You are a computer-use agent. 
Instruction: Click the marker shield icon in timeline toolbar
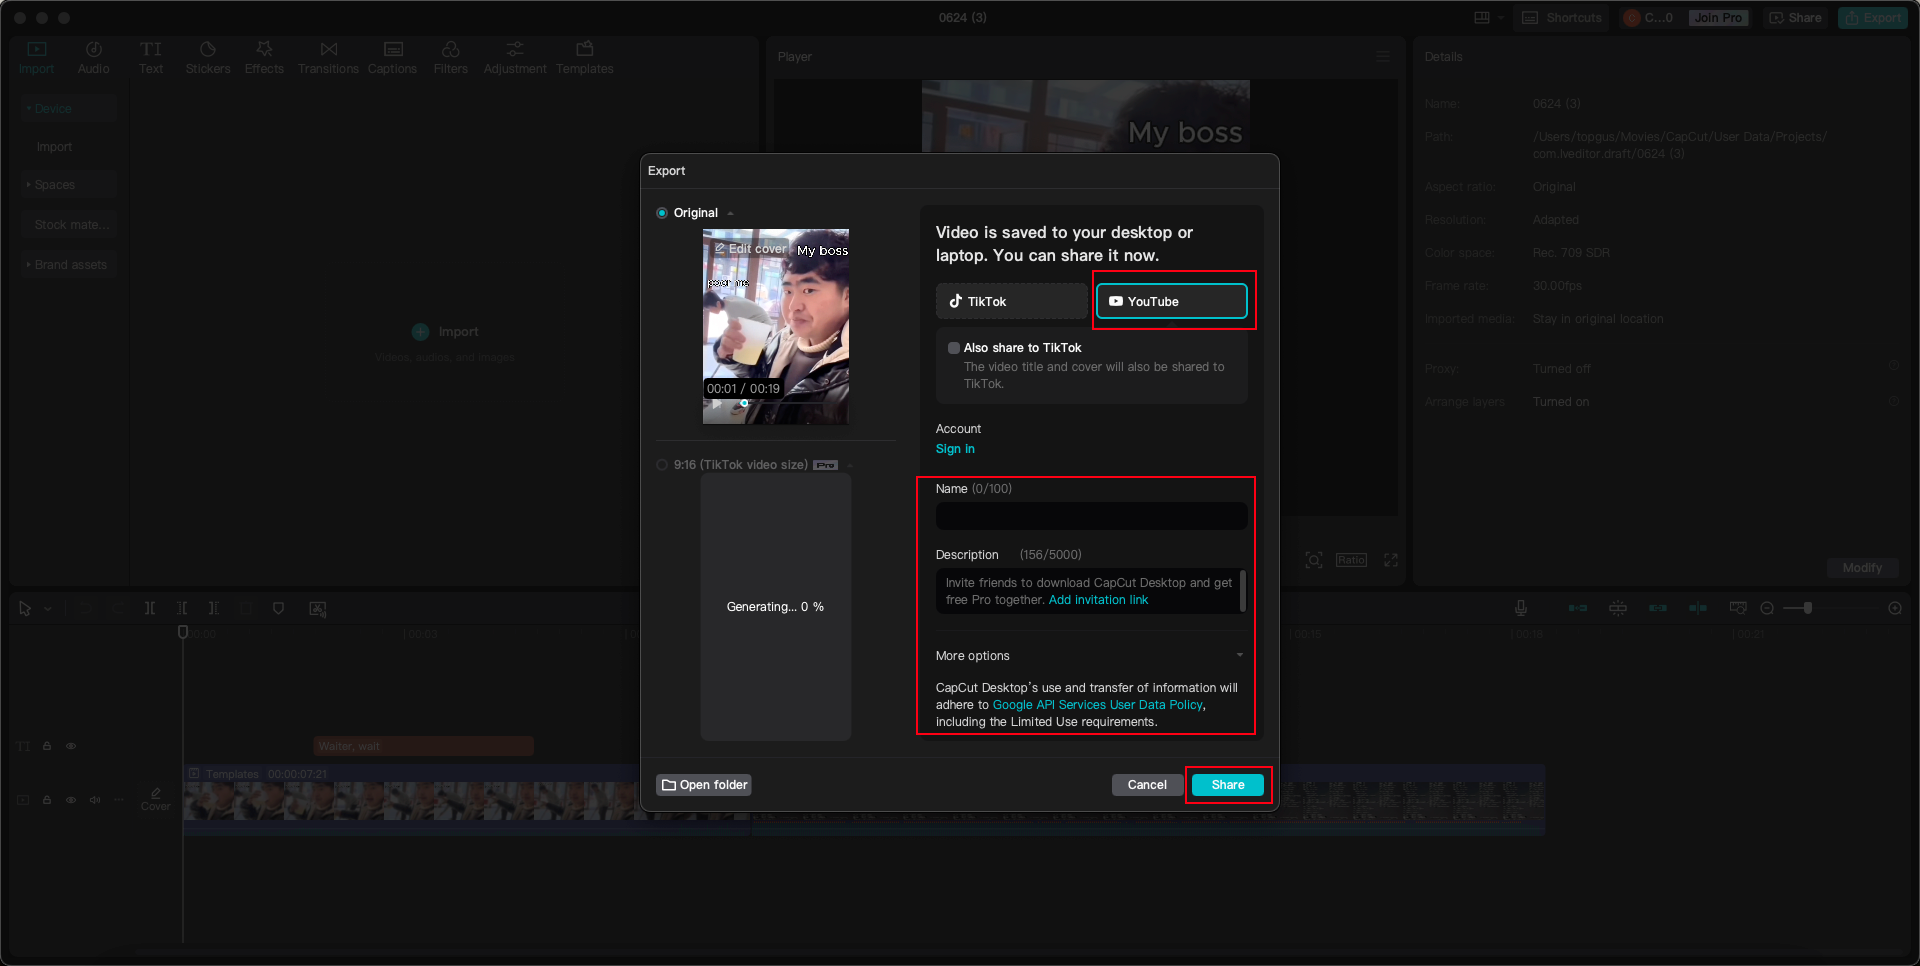tap(278, 608)
